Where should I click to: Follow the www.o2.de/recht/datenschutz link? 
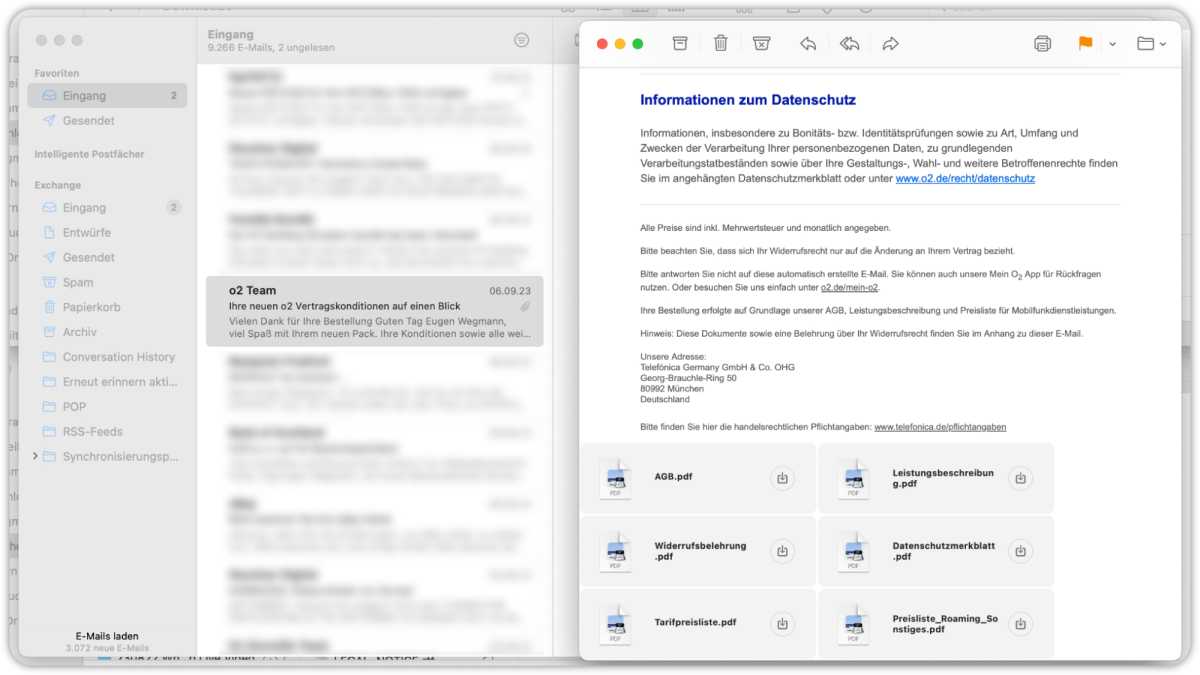pos(965,178)
